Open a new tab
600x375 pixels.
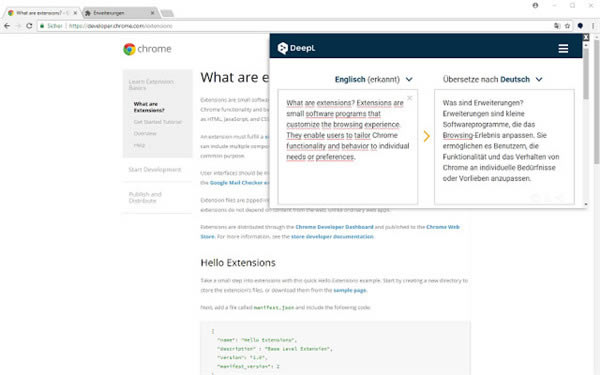tap(167, 13)
